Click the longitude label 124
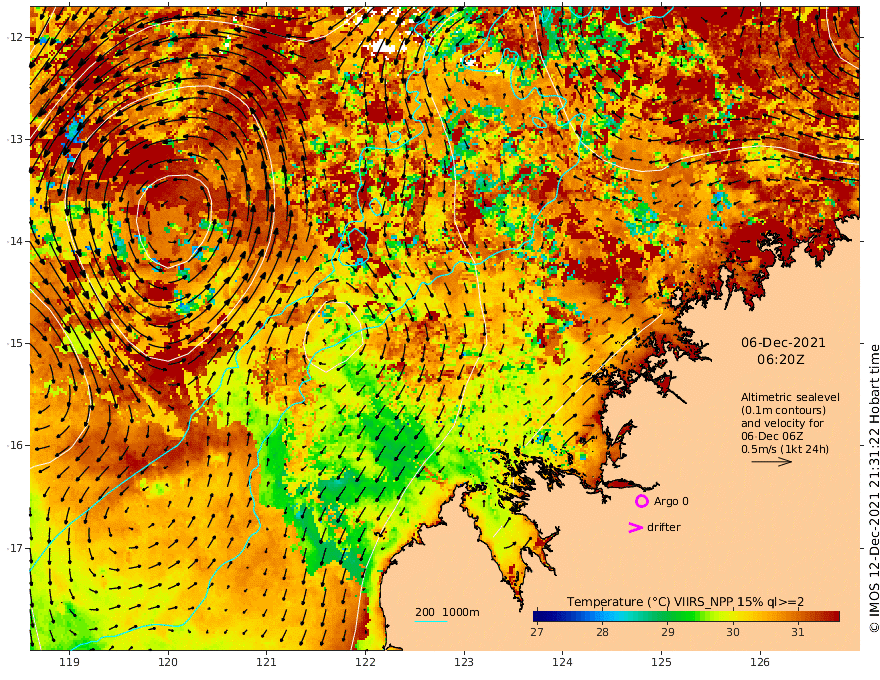The width and height of the screenshot is (880, 680). coord(563,662)
